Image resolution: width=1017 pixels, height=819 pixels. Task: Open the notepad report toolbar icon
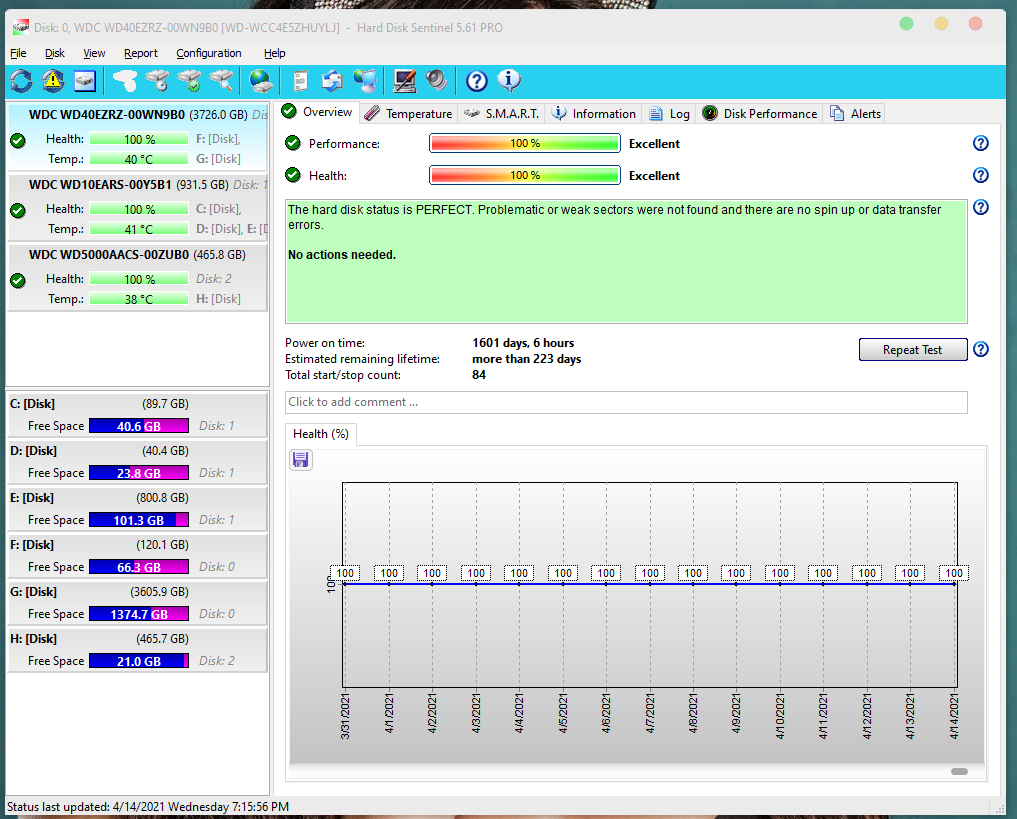[300, 81]
